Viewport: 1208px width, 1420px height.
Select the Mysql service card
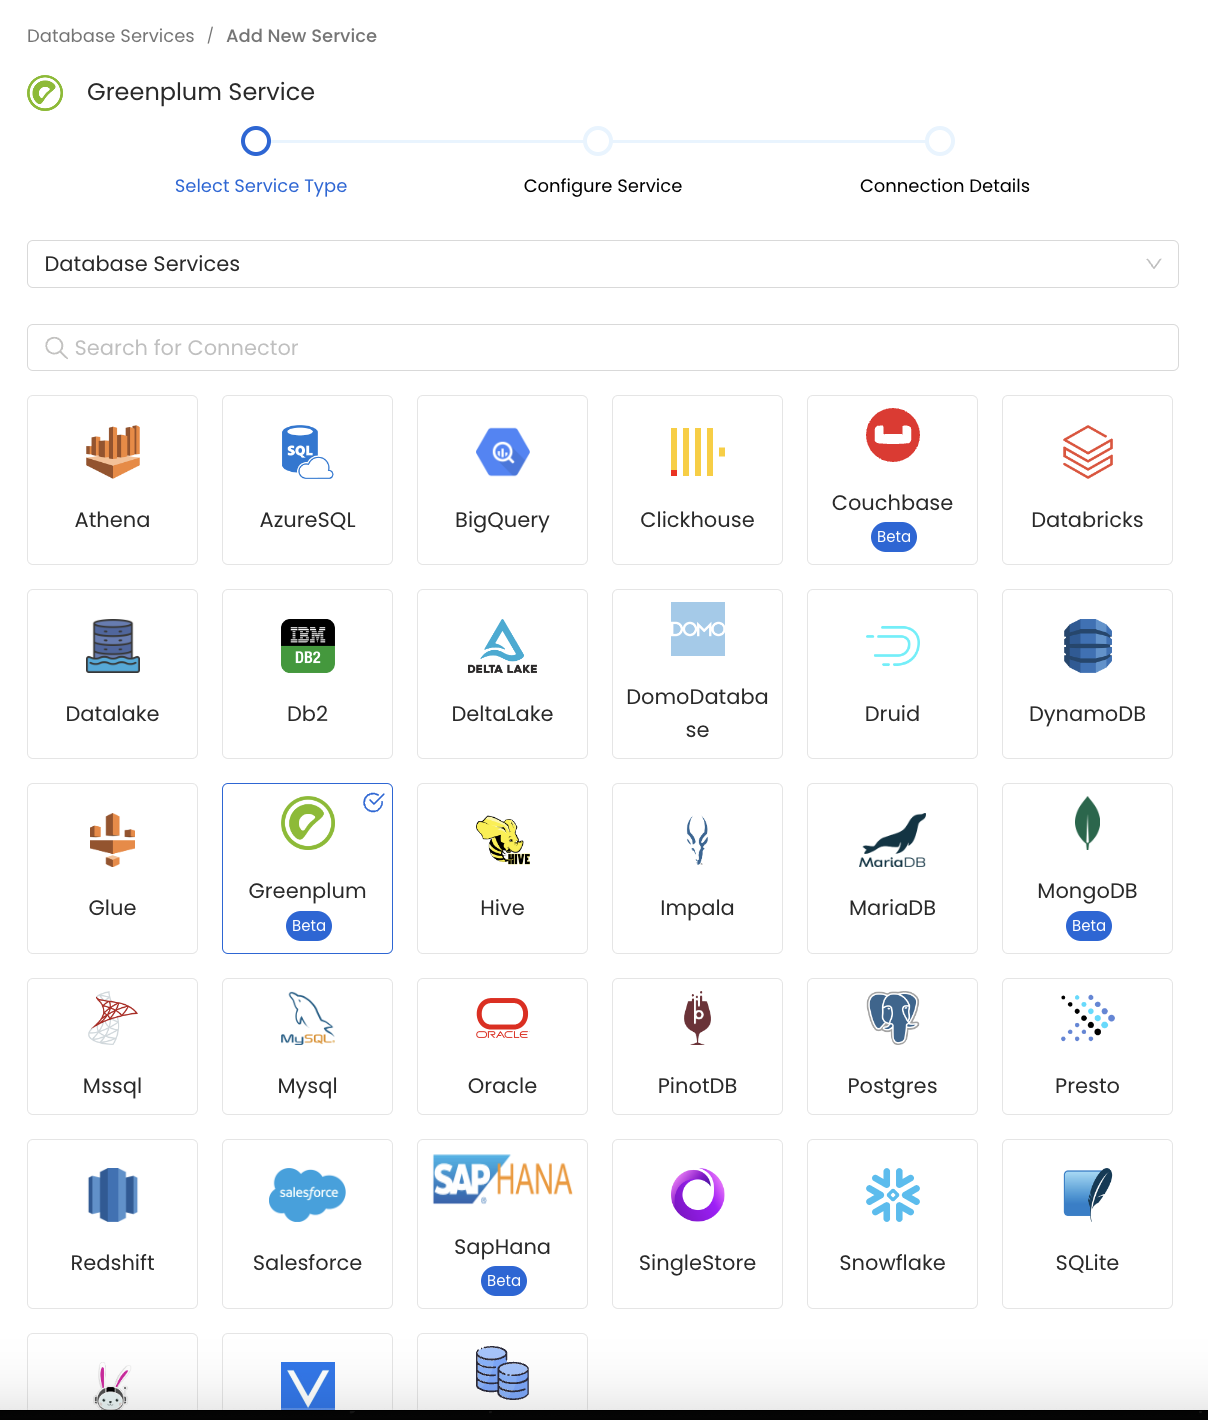[x=307, y=1046]
